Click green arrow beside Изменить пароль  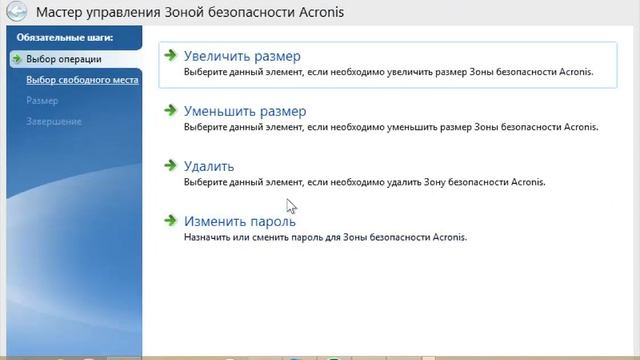pyautogui.click(x=170, y=220)
